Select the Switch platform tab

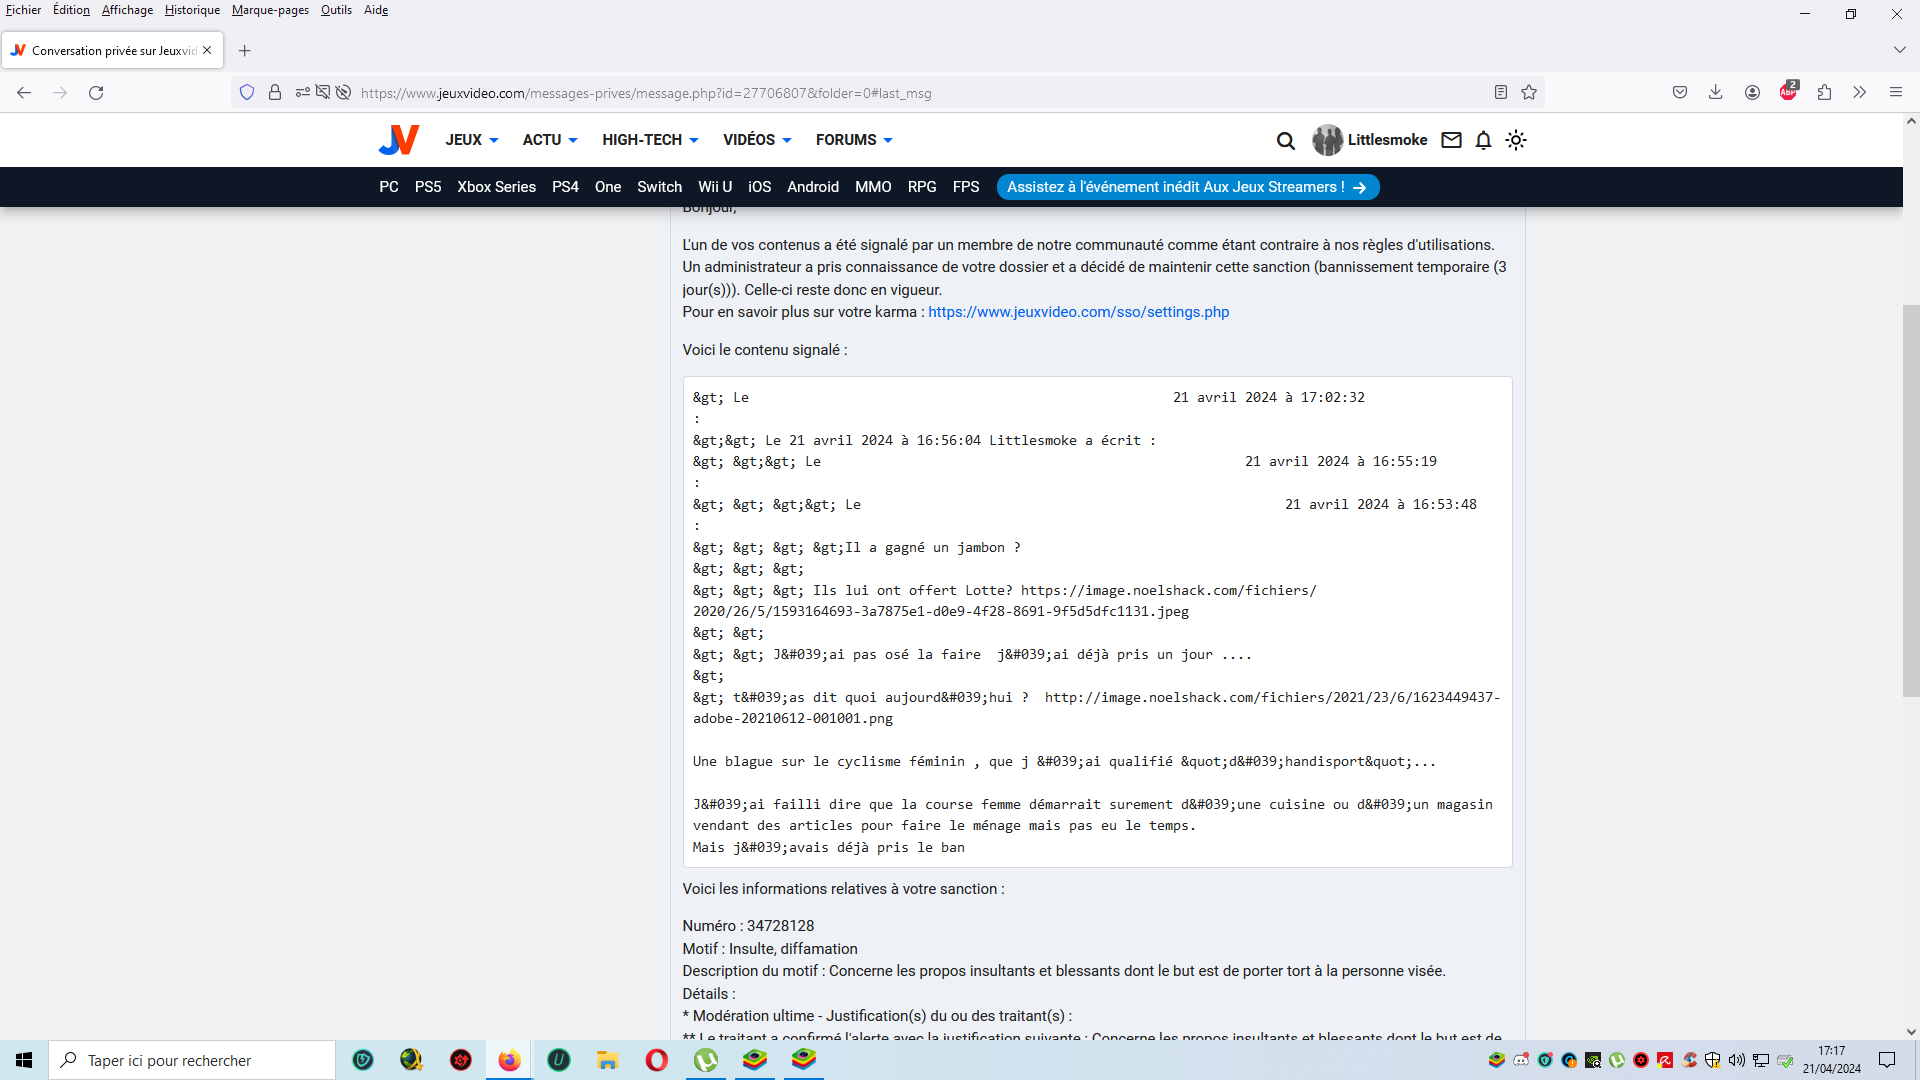659,187
